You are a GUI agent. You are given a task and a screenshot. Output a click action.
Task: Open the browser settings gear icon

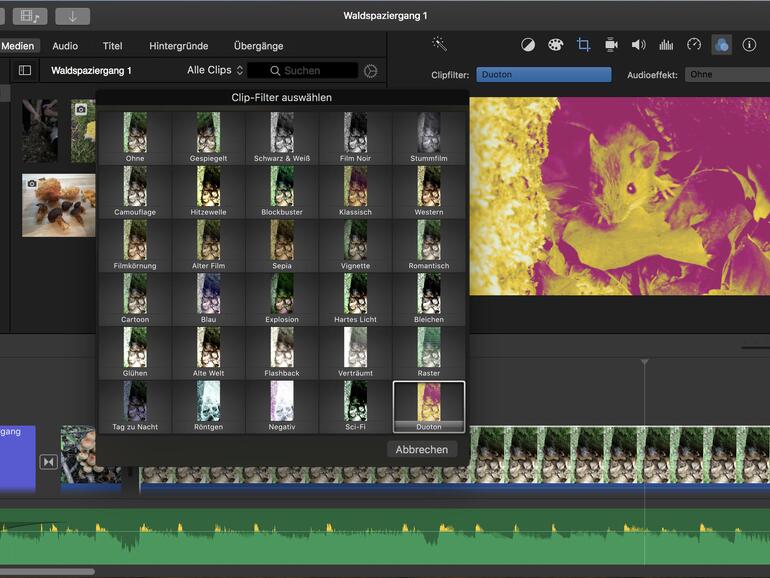point(371,71)
